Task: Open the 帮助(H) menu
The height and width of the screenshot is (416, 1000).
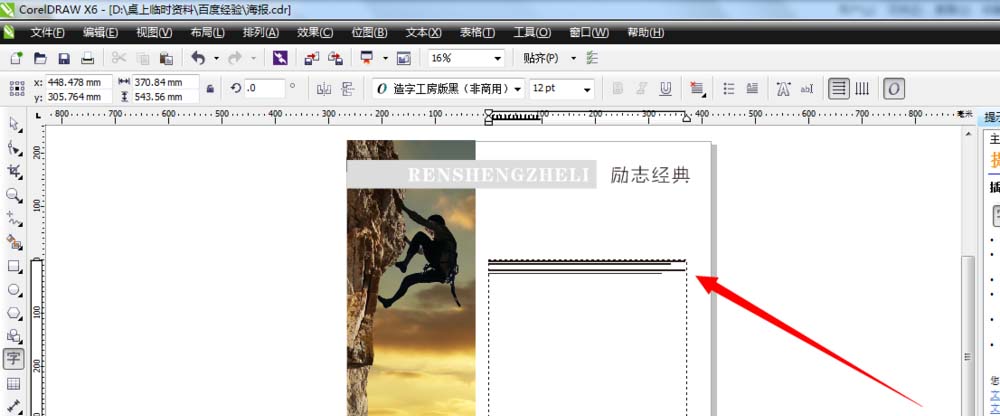Action: pos(645,33)
